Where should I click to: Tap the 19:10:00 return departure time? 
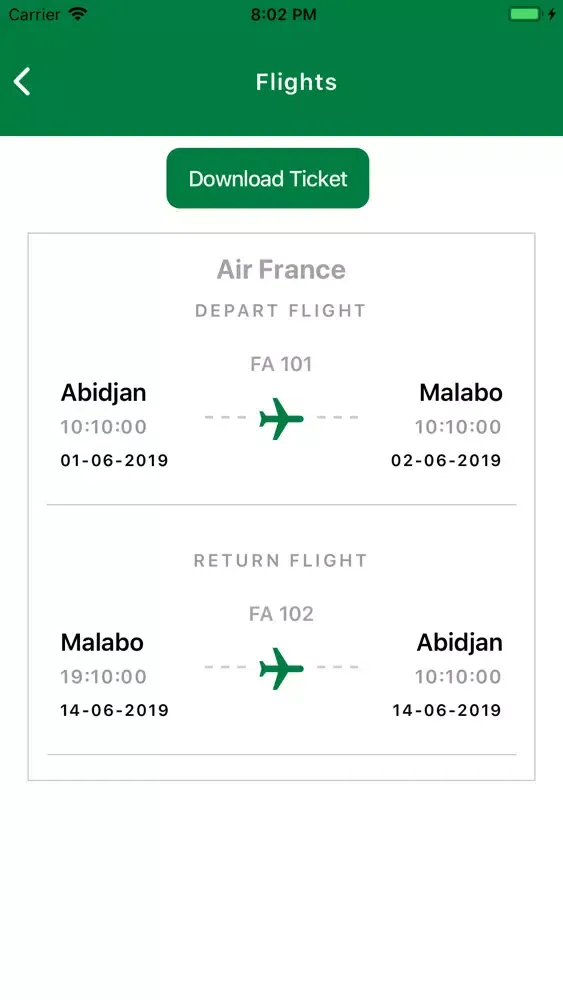click(x=103, y=677)
